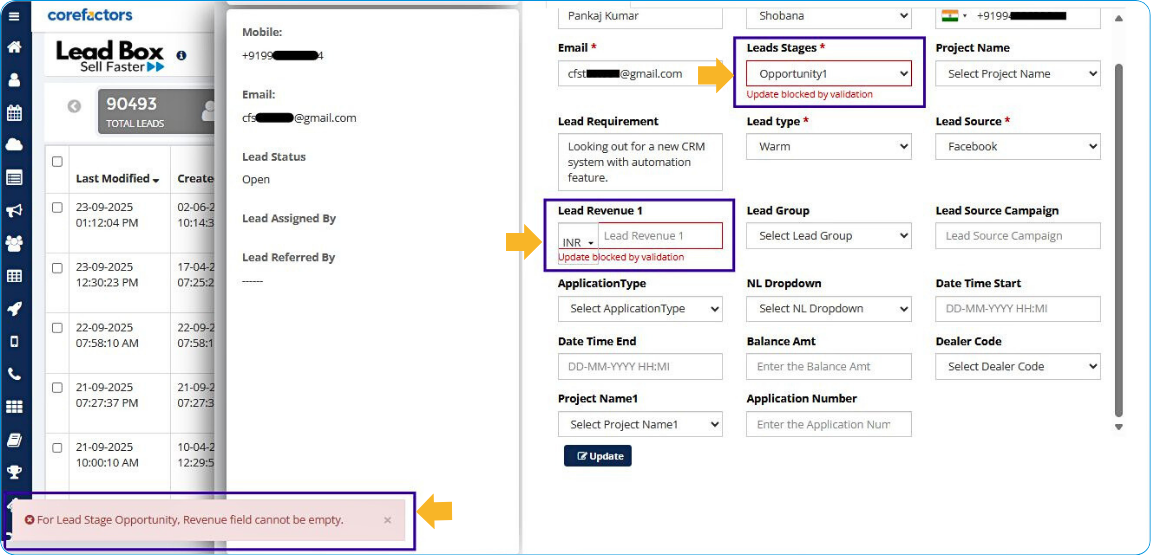Check the row modified 21-09-2025 10:00:10 AM
The height and width of the screenshot is (556, 1151).
(x=57, y=447)
